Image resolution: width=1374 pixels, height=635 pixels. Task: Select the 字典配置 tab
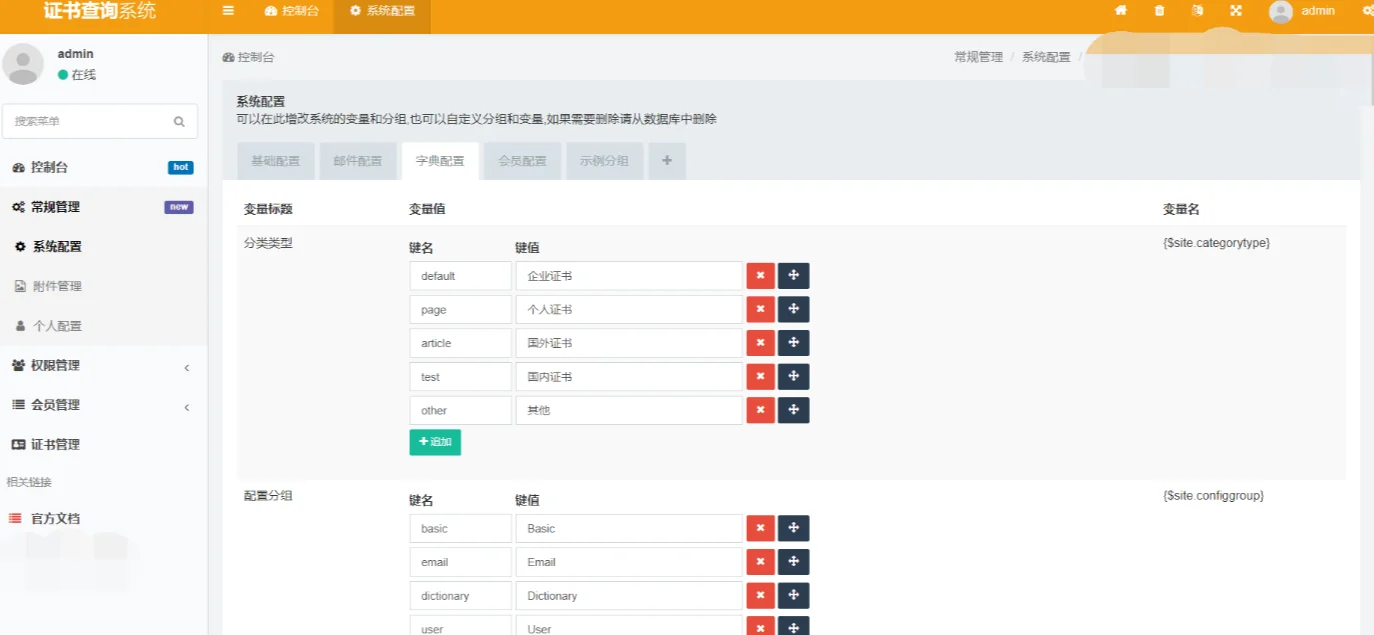pos(440,161)
